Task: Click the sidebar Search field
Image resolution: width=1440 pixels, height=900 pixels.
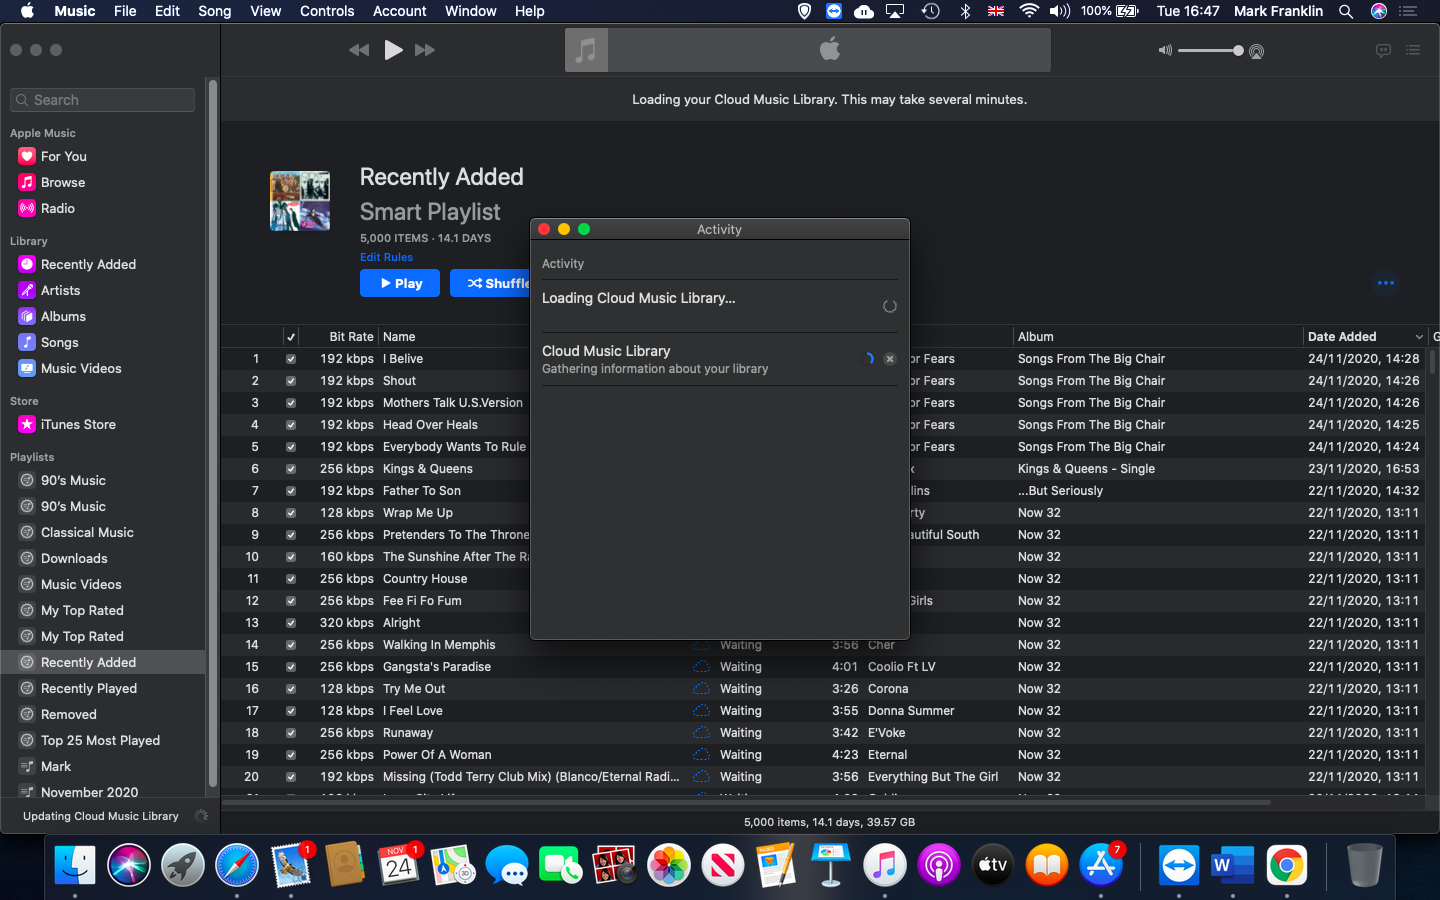Action: [x=103, y=100]
